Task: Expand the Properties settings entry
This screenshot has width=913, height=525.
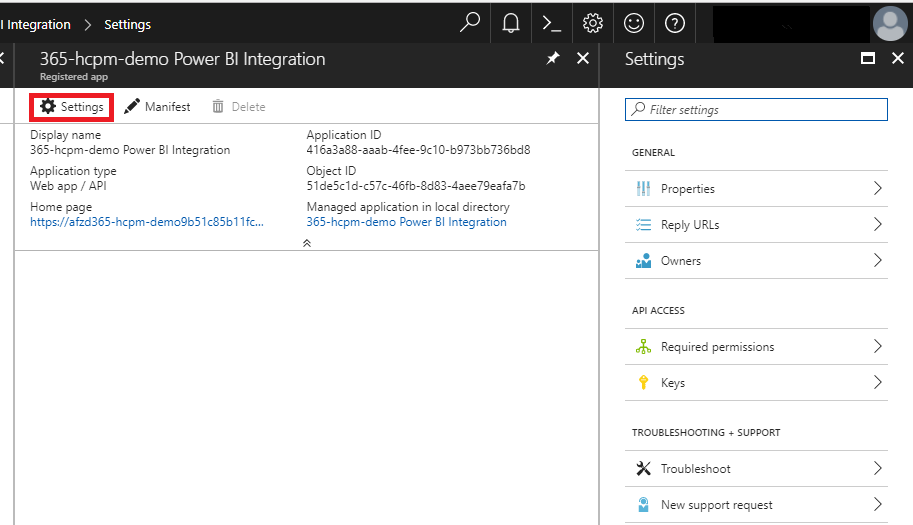Action: tap(757, 189)
